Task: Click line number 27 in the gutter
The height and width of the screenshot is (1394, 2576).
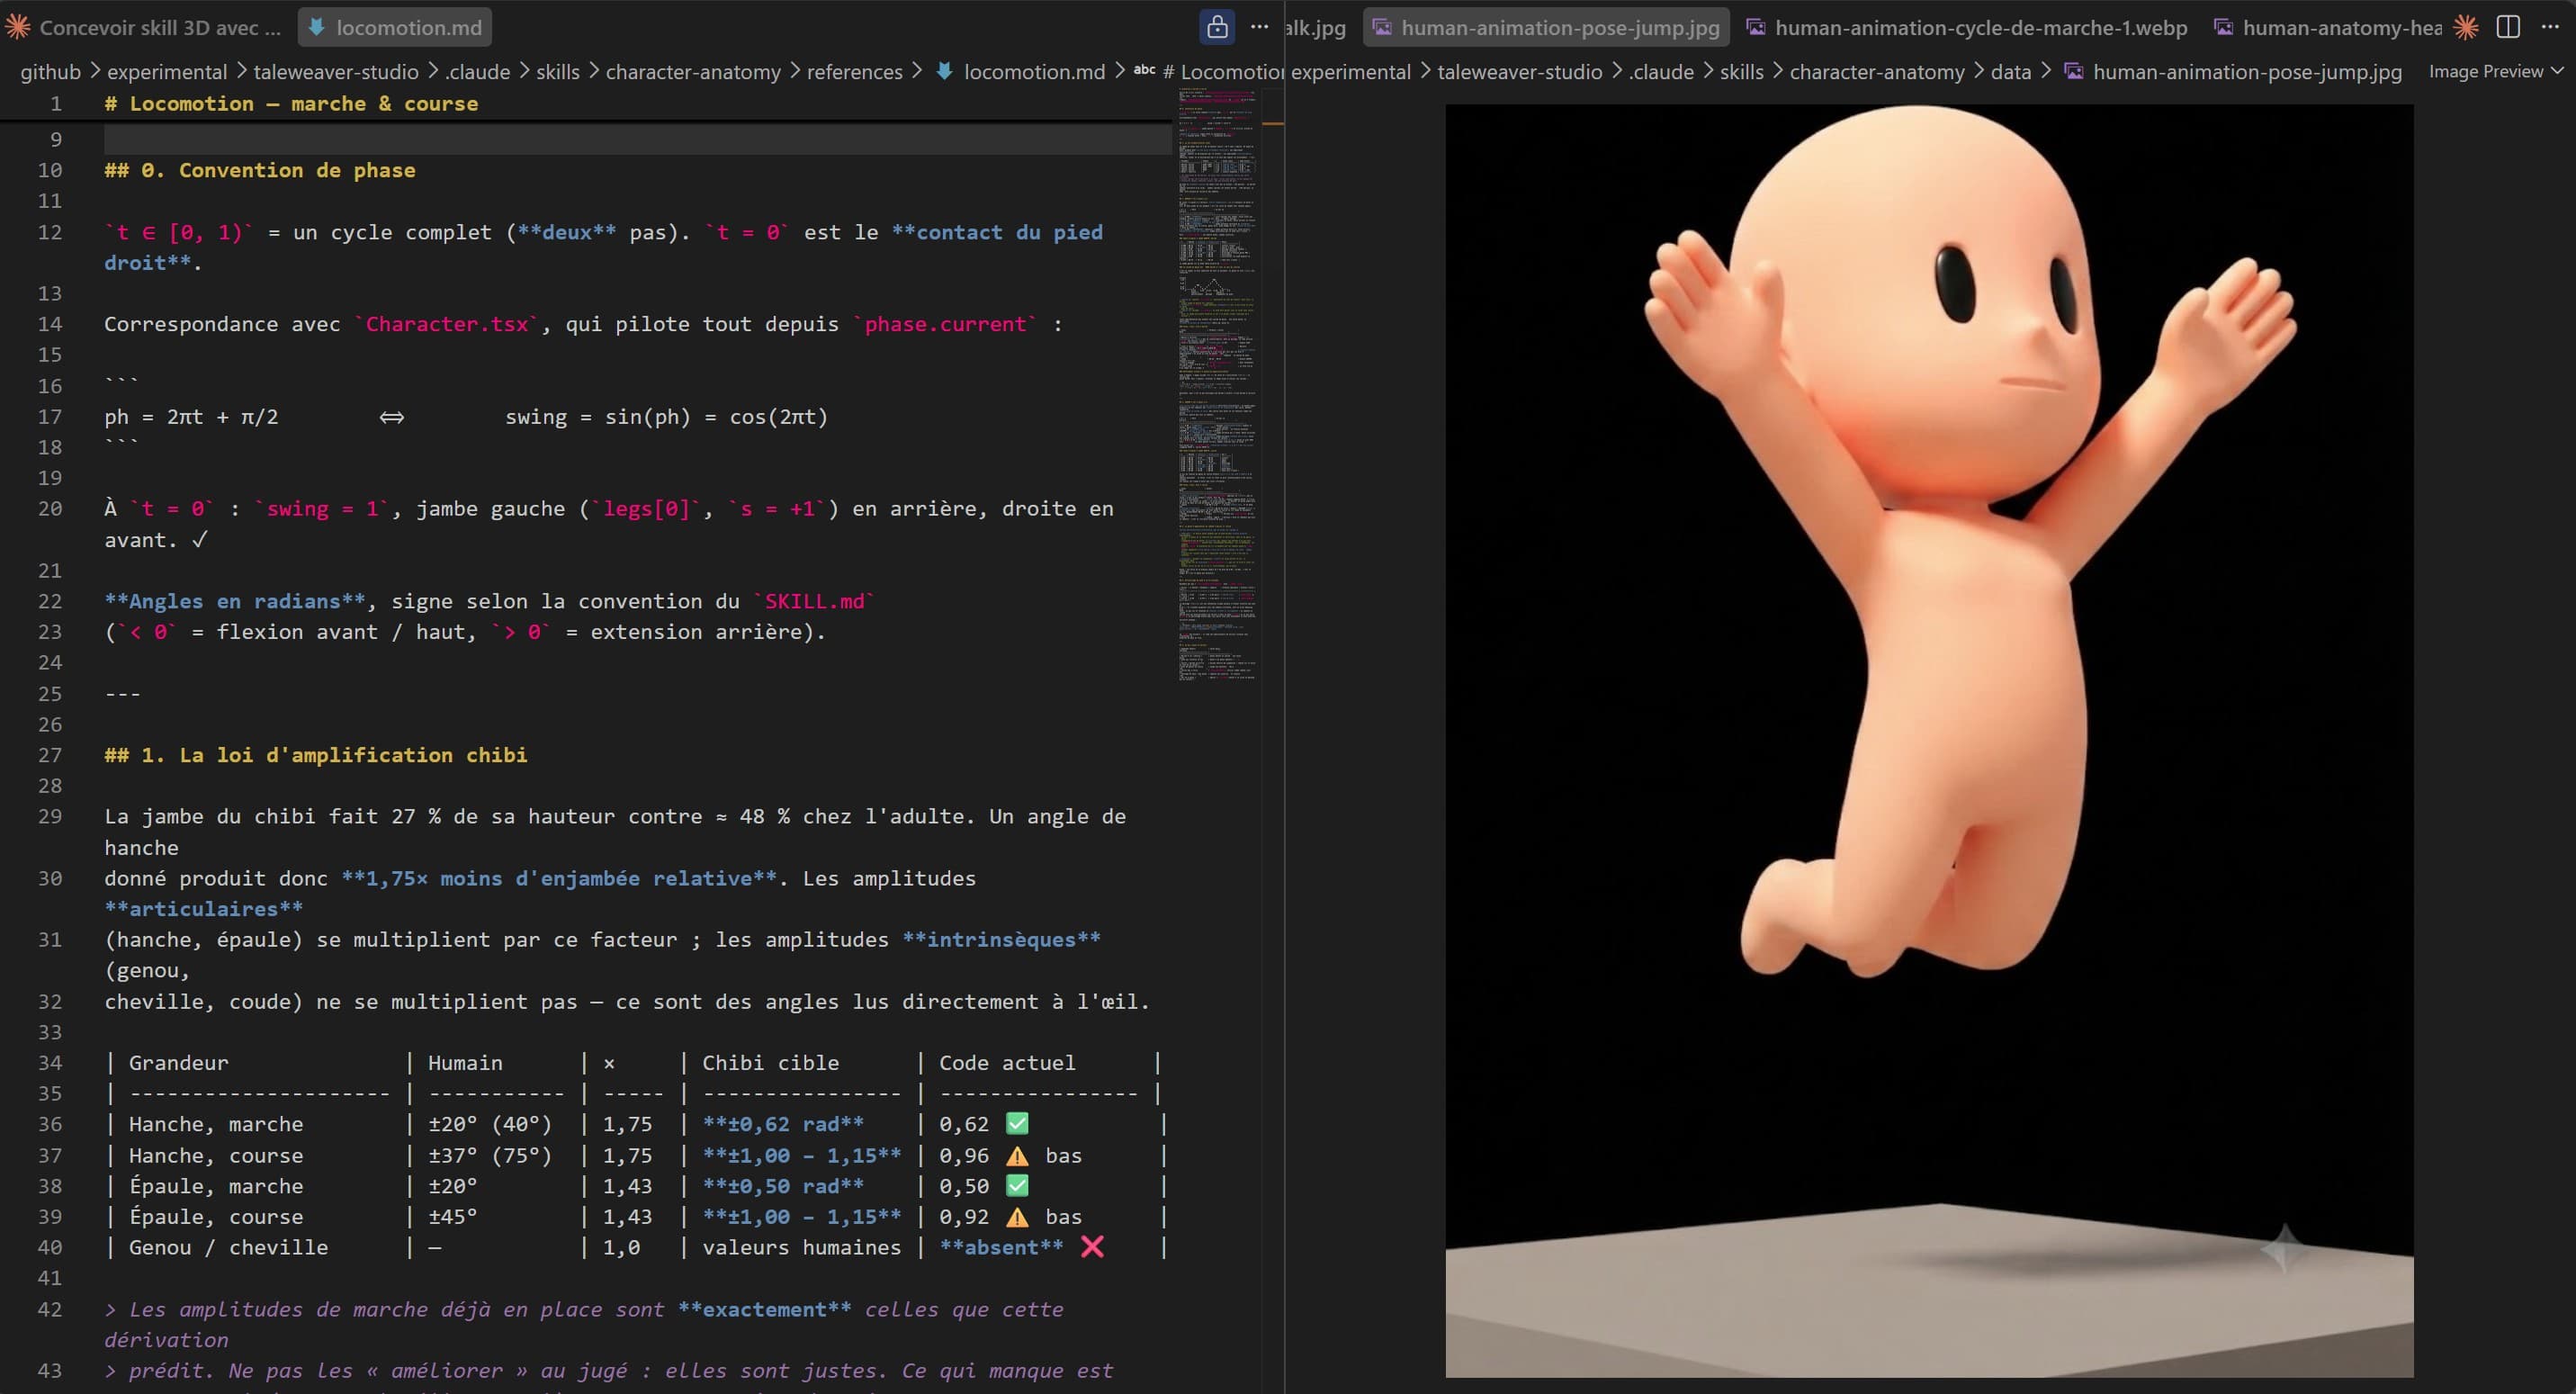Action: click(50, 755)
